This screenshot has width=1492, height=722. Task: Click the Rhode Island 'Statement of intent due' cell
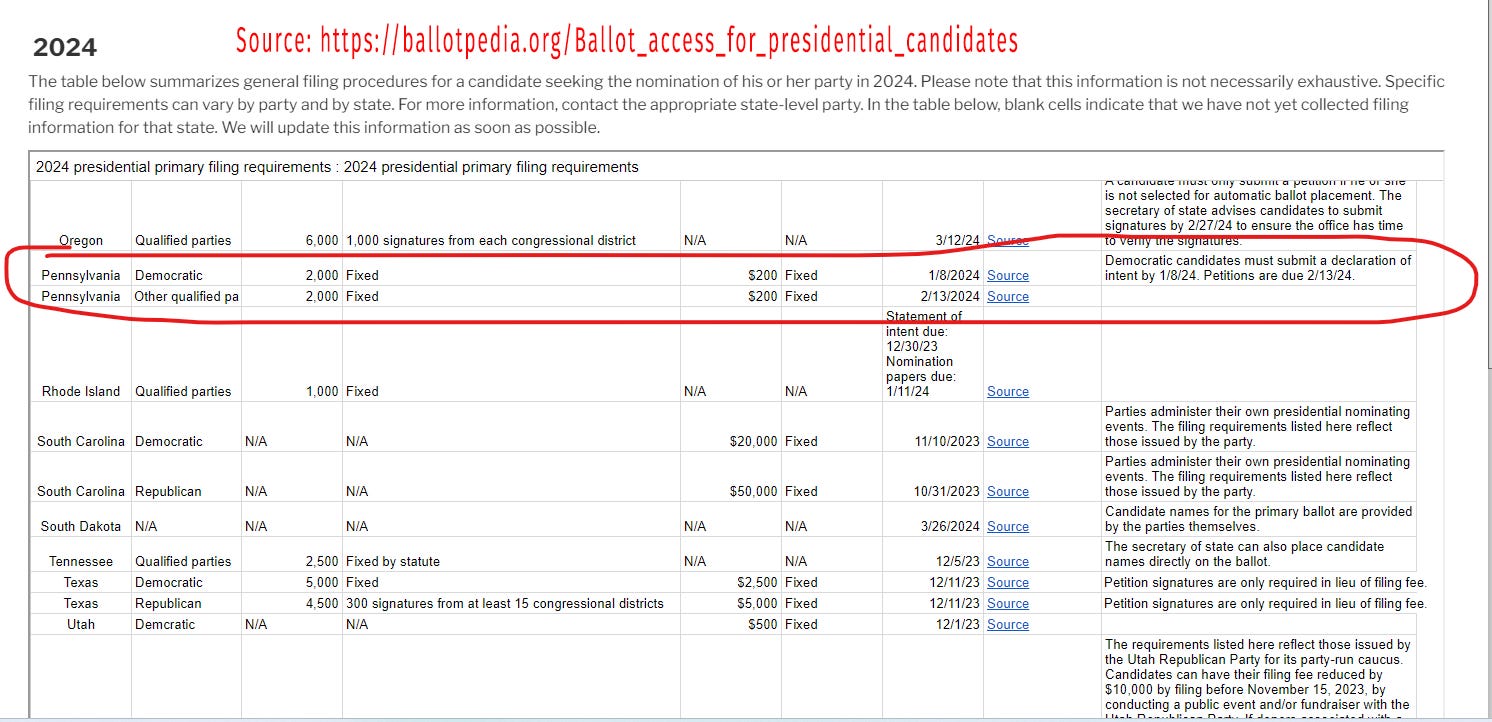tap(933, 354)
